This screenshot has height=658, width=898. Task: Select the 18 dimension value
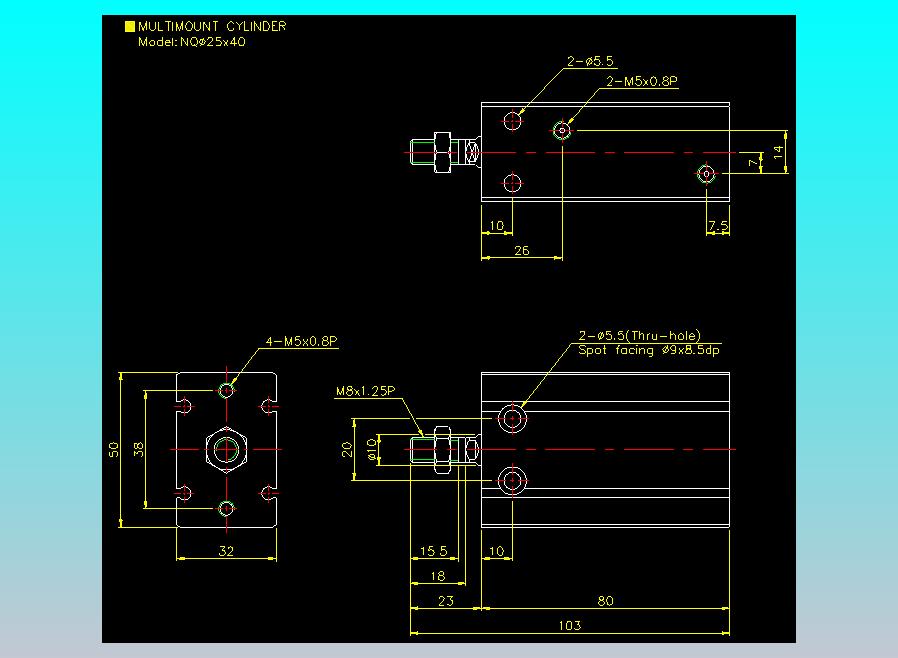click(x=438, y=576)
